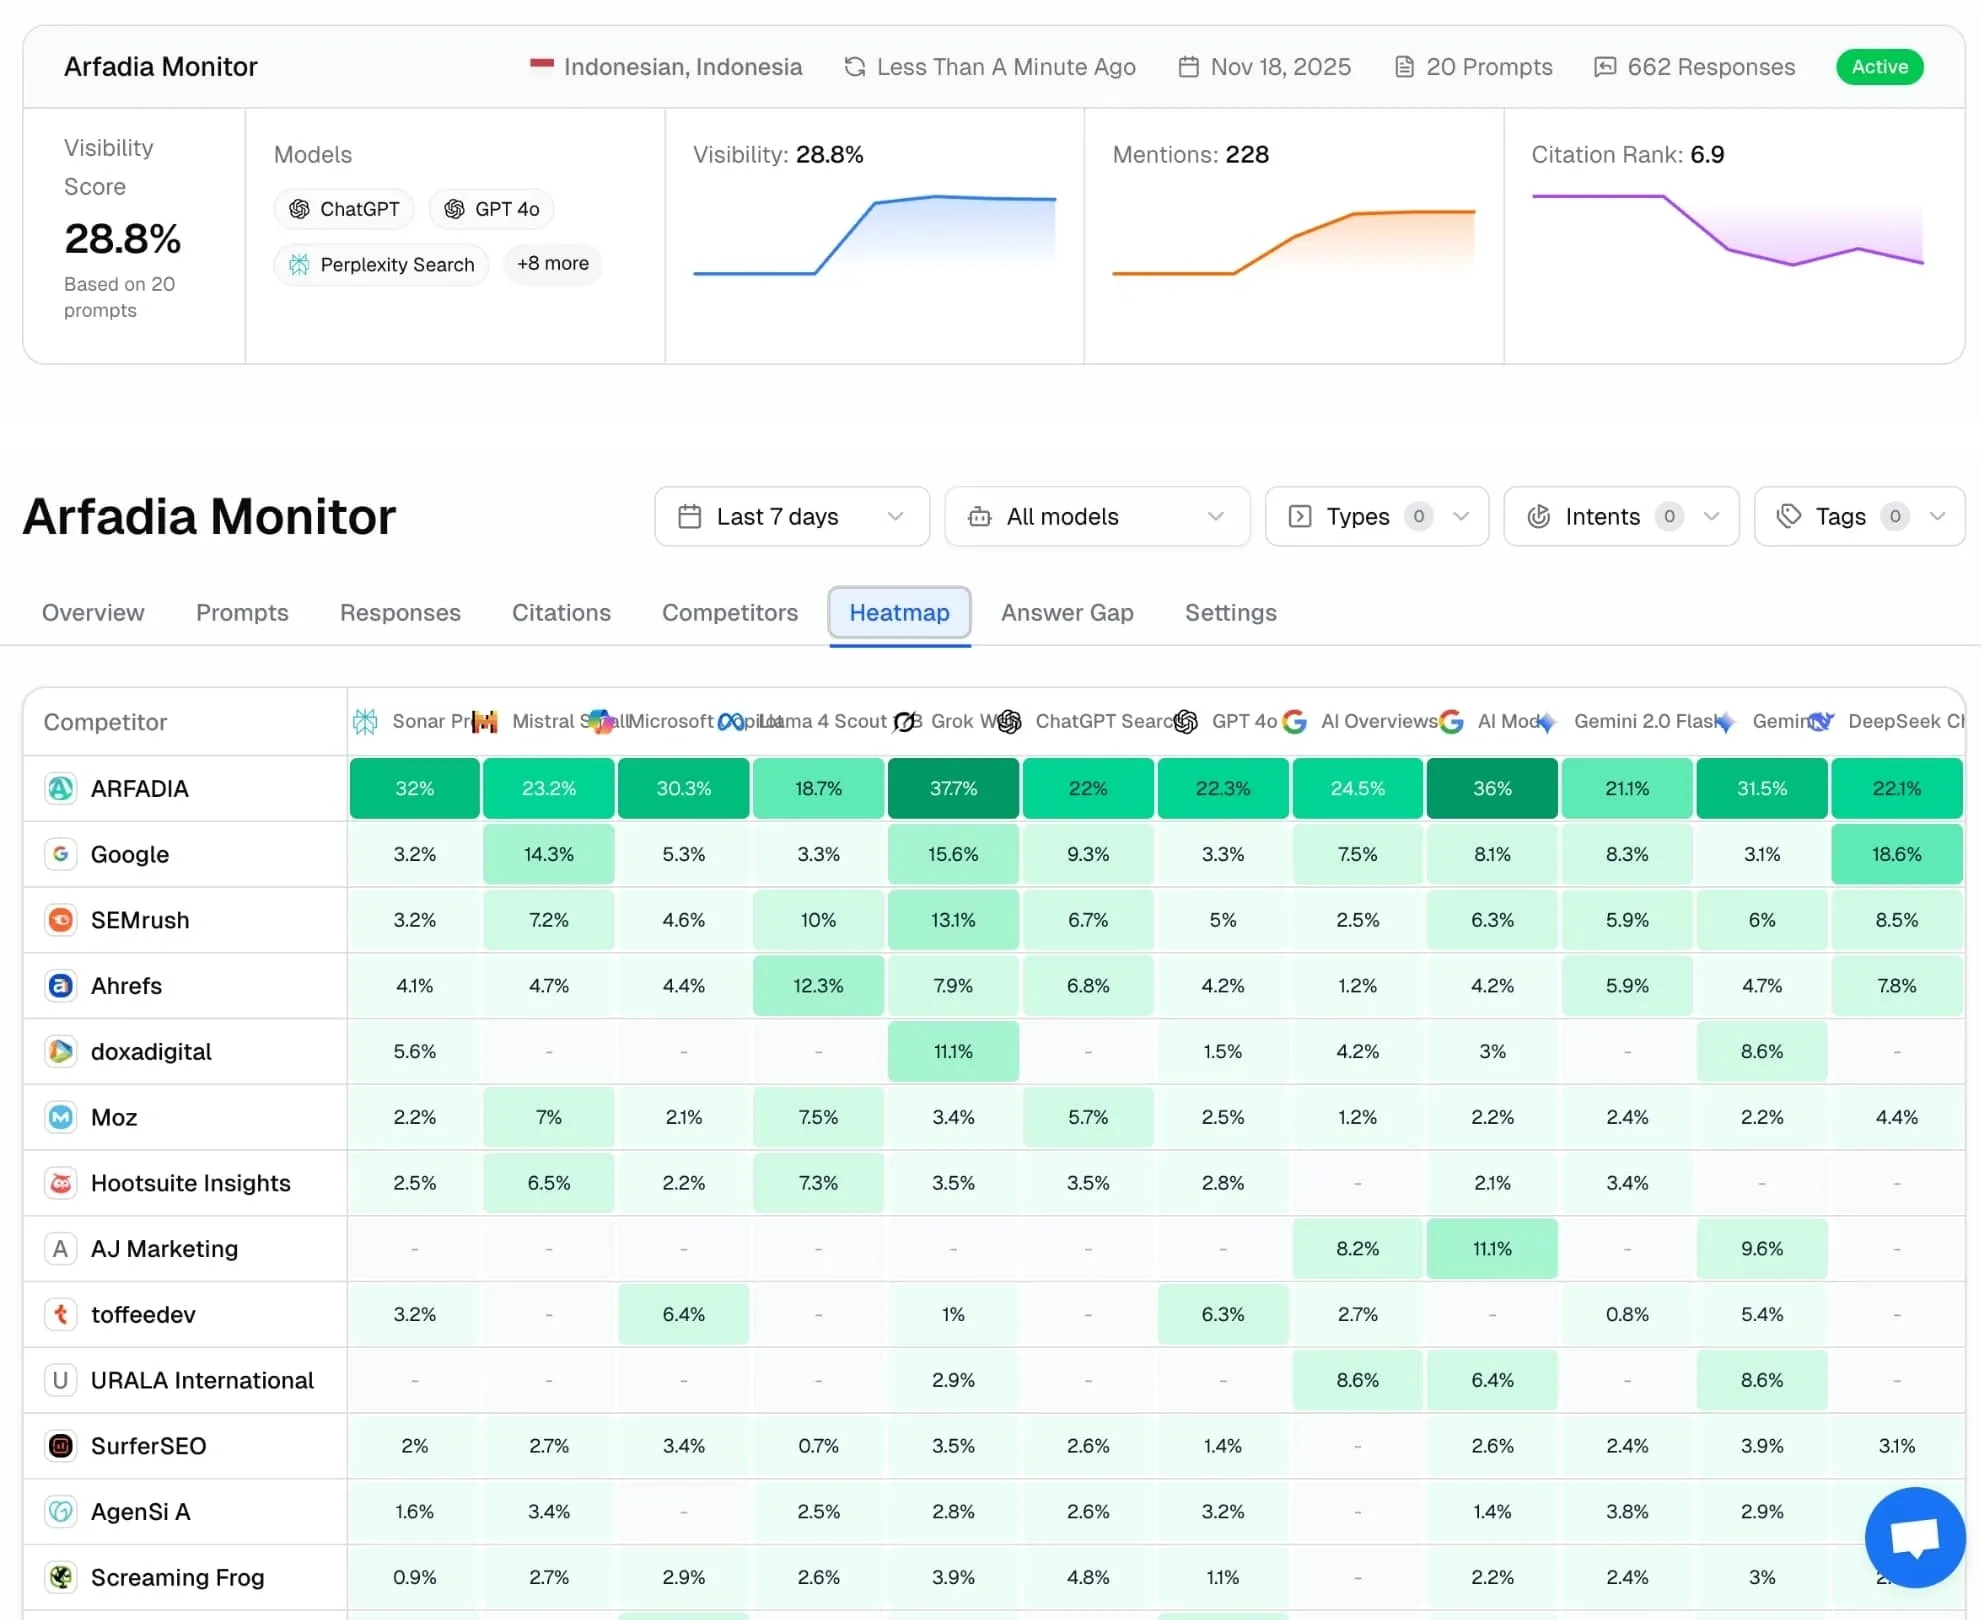Click the Moz logo icon
Screen dimensions: 1982x1620
61,1117
